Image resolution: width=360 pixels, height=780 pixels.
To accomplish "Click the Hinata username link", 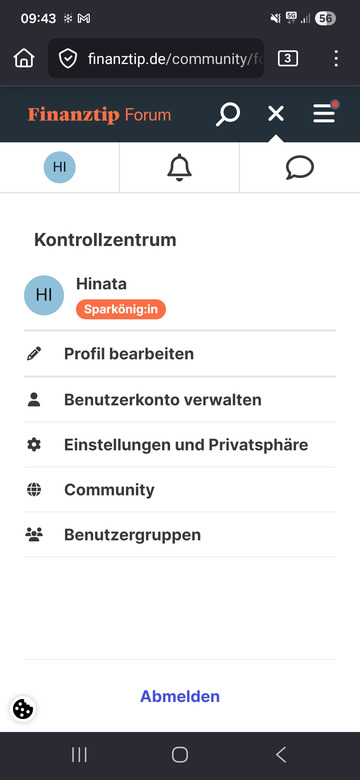I will (101, 284).
